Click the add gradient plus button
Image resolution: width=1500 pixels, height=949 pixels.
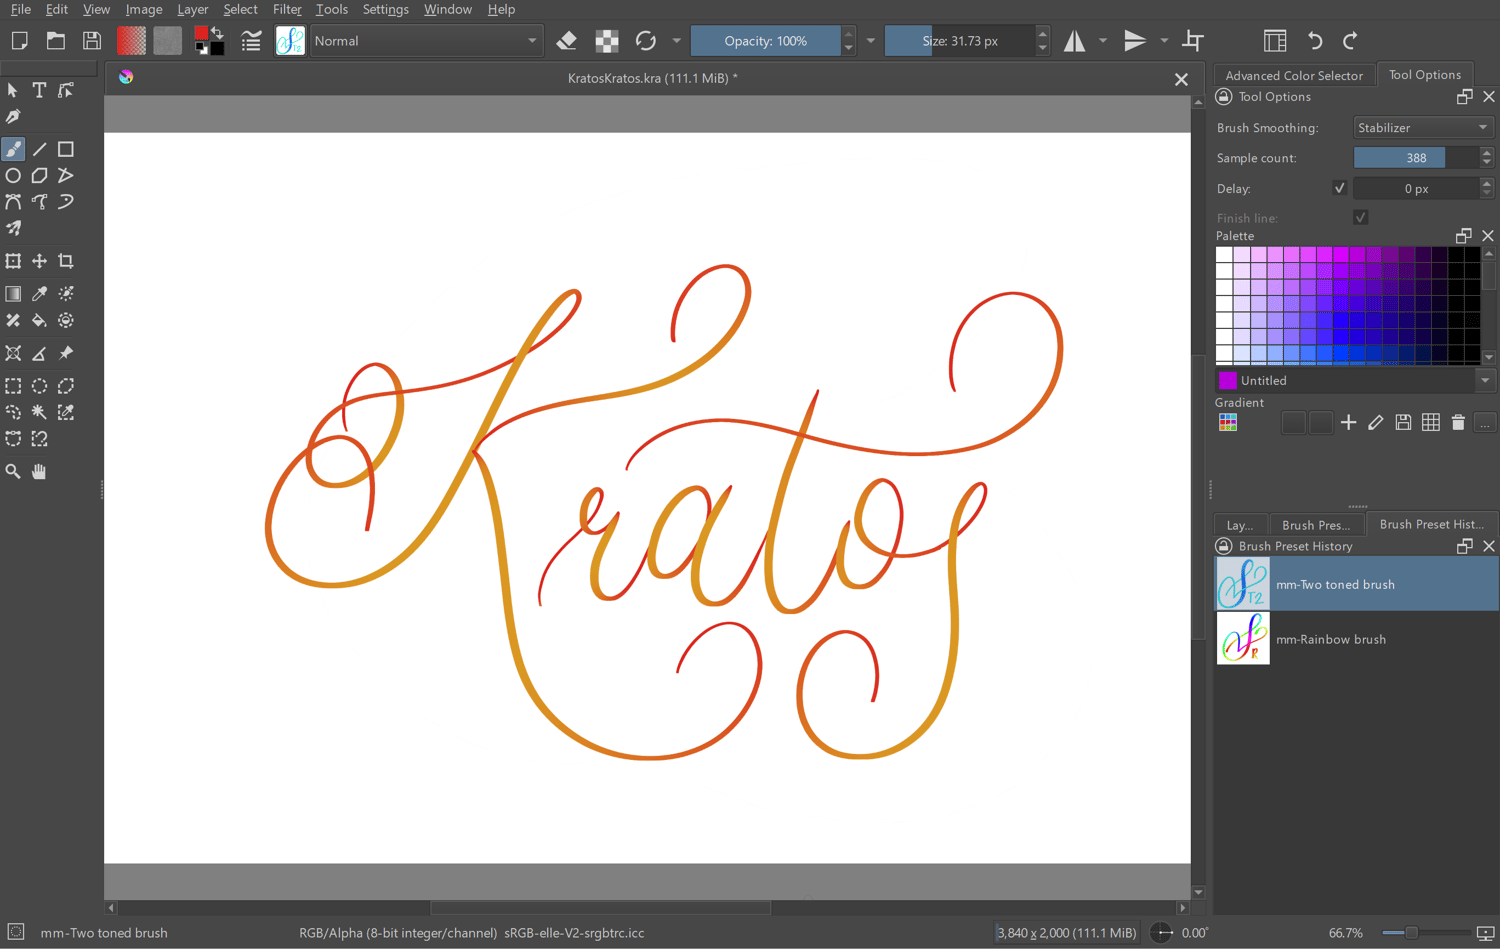1348,423
